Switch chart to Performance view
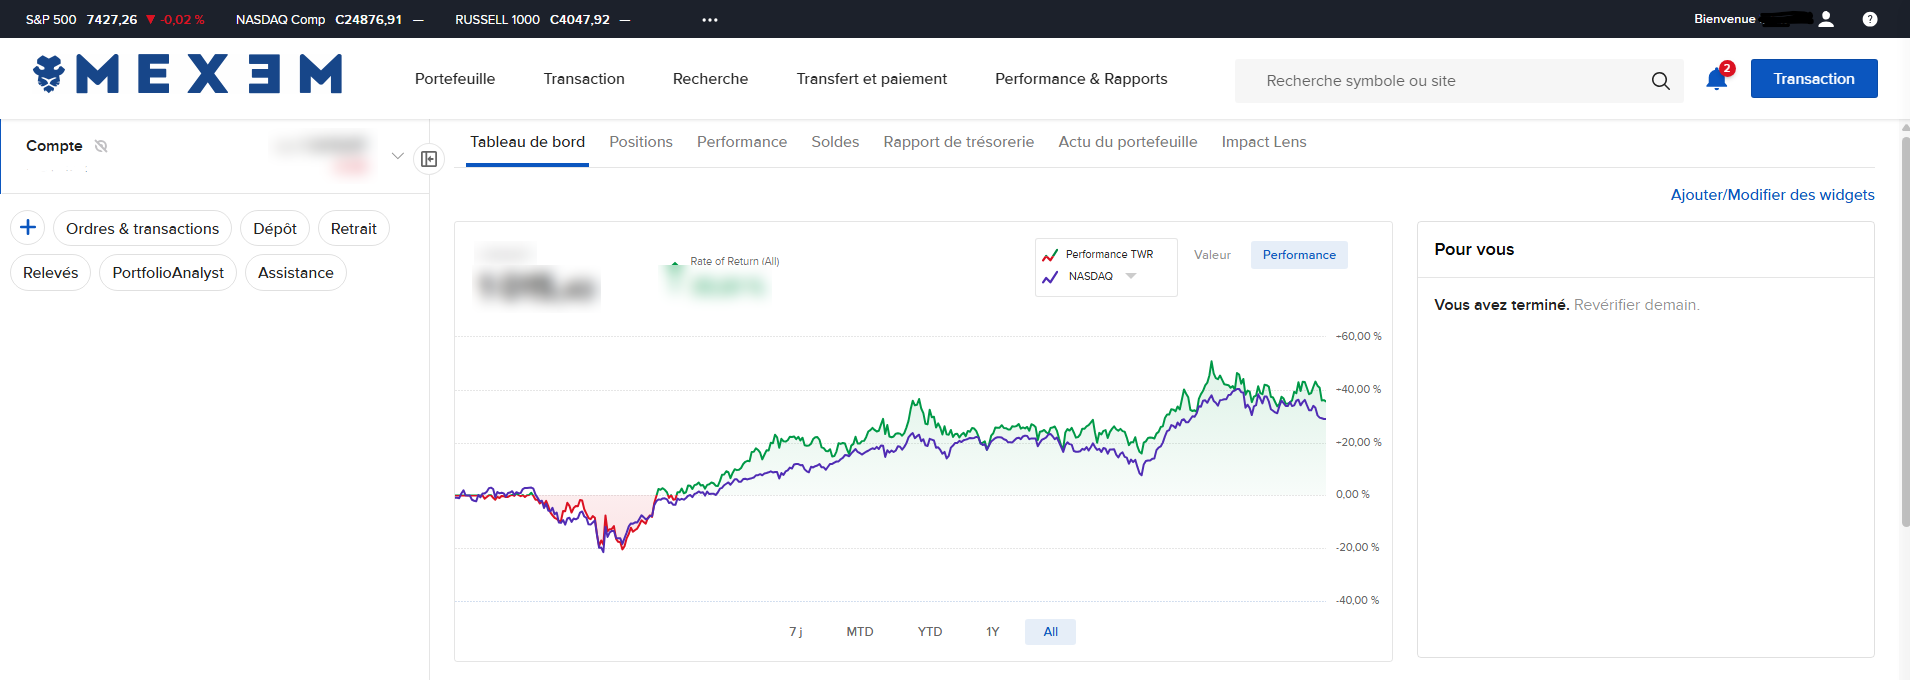This screenshot has width=1910, height=680. [x=1299, y=255]
